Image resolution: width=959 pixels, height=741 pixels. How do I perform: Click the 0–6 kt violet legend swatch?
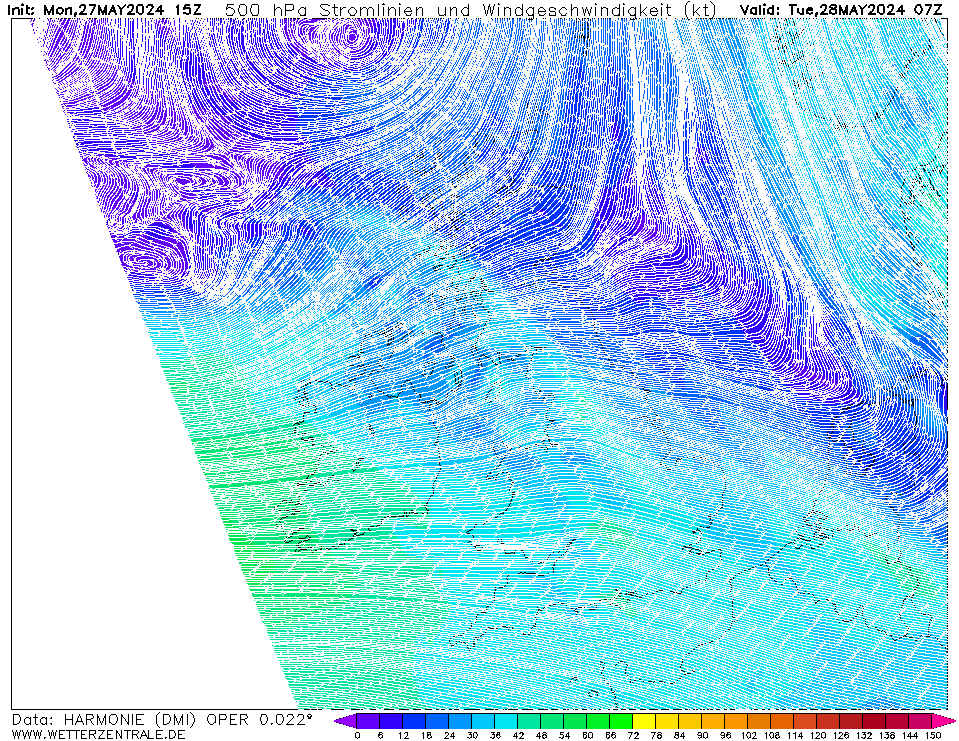(x=368, y=721)
